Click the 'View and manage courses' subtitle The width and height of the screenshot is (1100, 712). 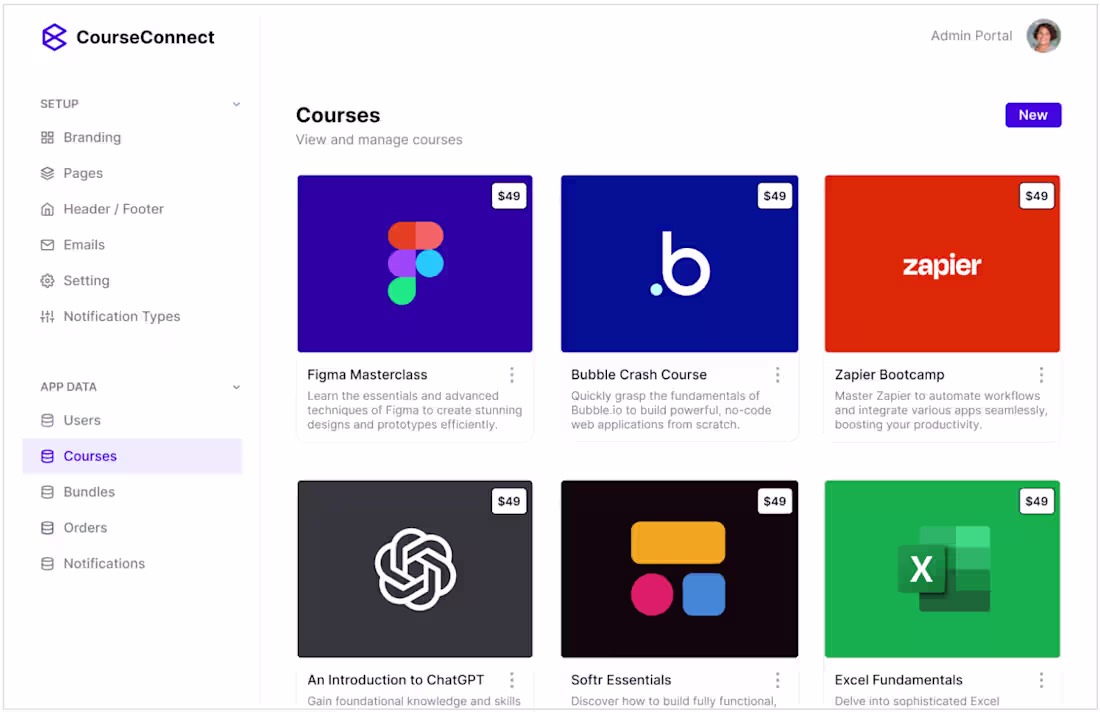click(379, 140)
